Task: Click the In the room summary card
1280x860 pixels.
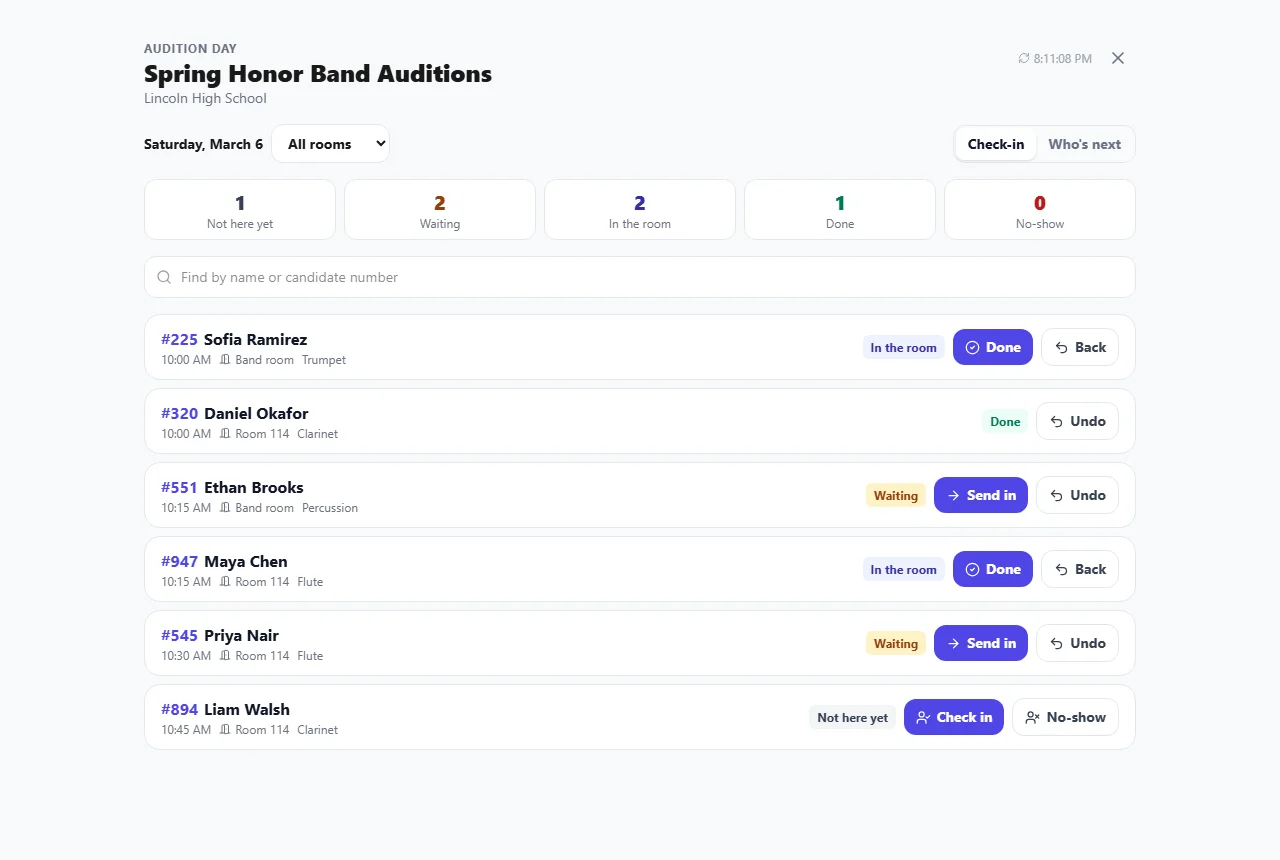Action: tap(640, 210)
